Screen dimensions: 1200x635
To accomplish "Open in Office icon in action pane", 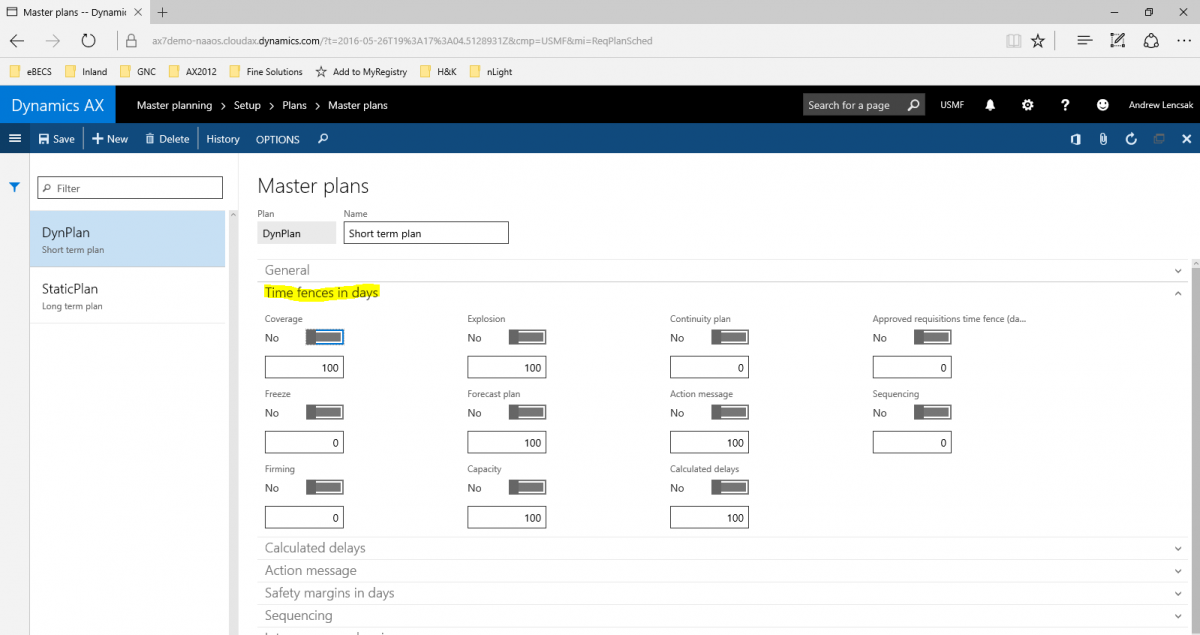I will click(x=1075, y=139).
